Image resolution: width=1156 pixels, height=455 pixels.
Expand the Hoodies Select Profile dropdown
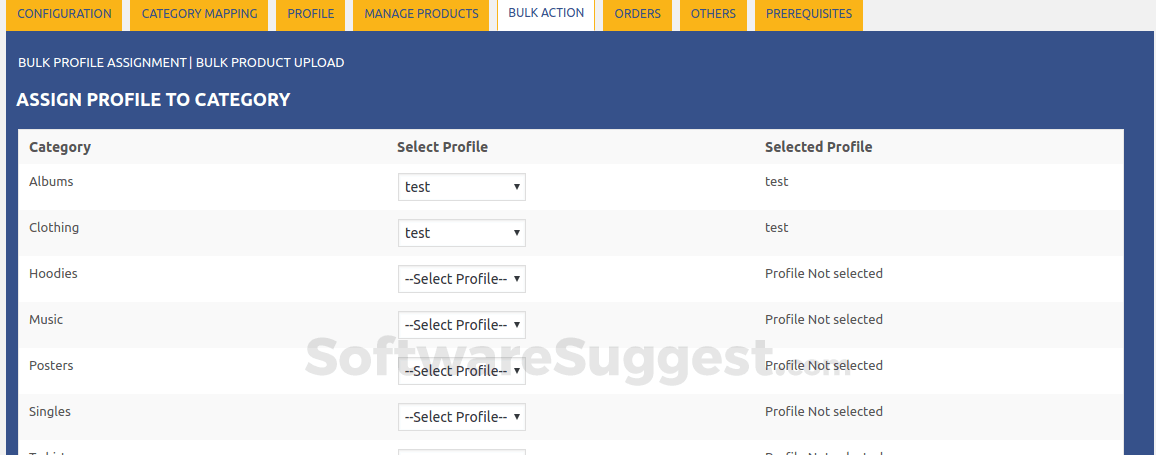pos(462,279)
